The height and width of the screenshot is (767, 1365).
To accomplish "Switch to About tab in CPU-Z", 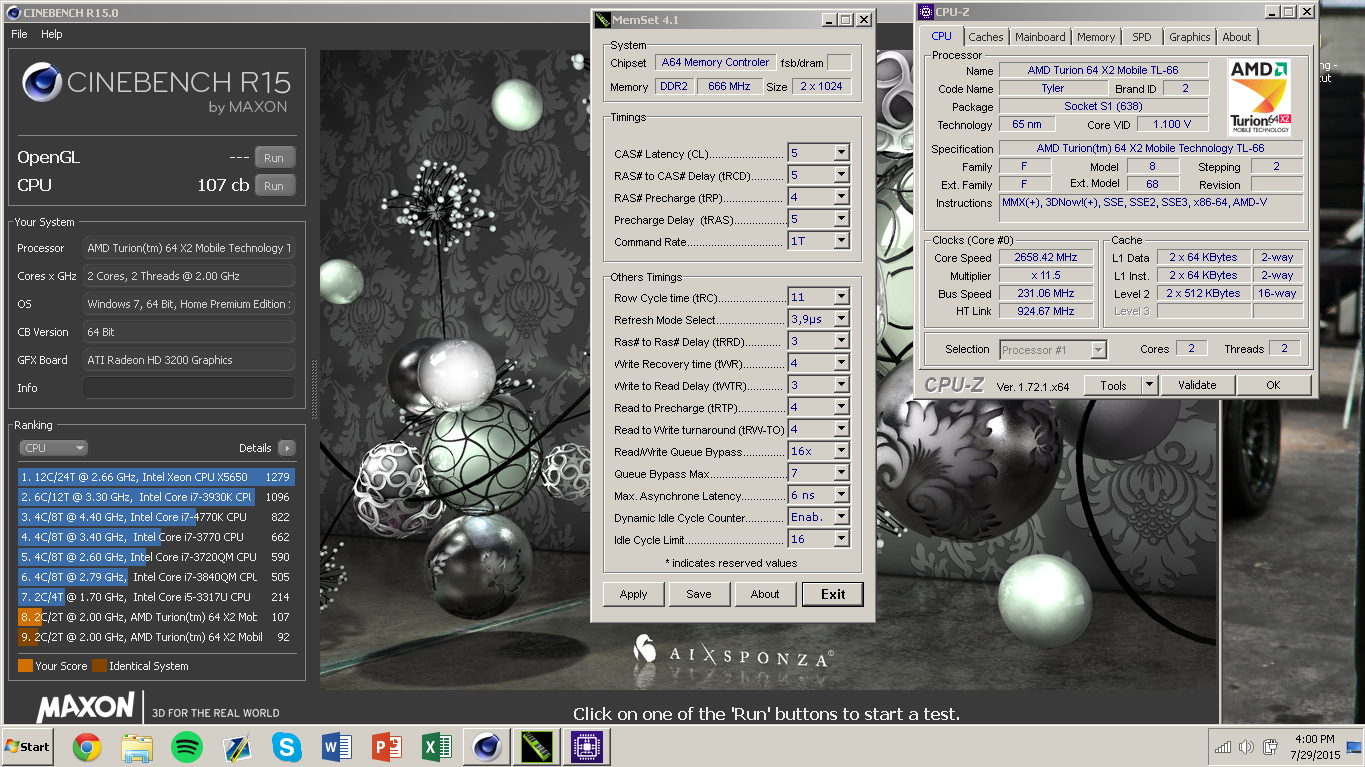I will click(x=1237, y=37).
